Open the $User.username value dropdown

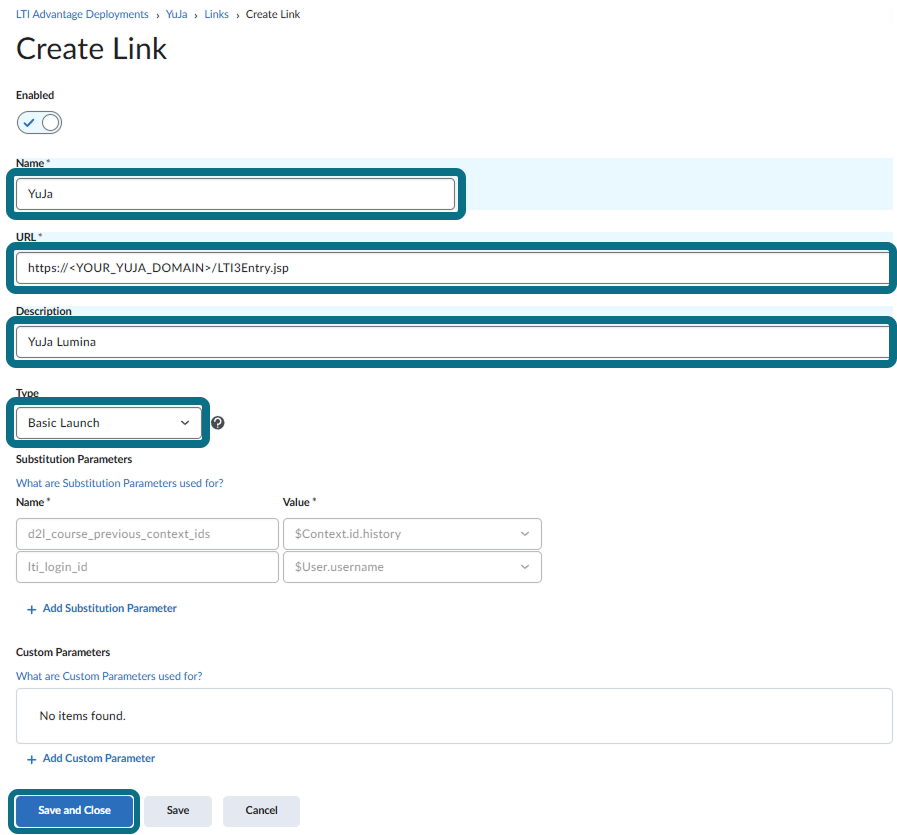[412, 567]
